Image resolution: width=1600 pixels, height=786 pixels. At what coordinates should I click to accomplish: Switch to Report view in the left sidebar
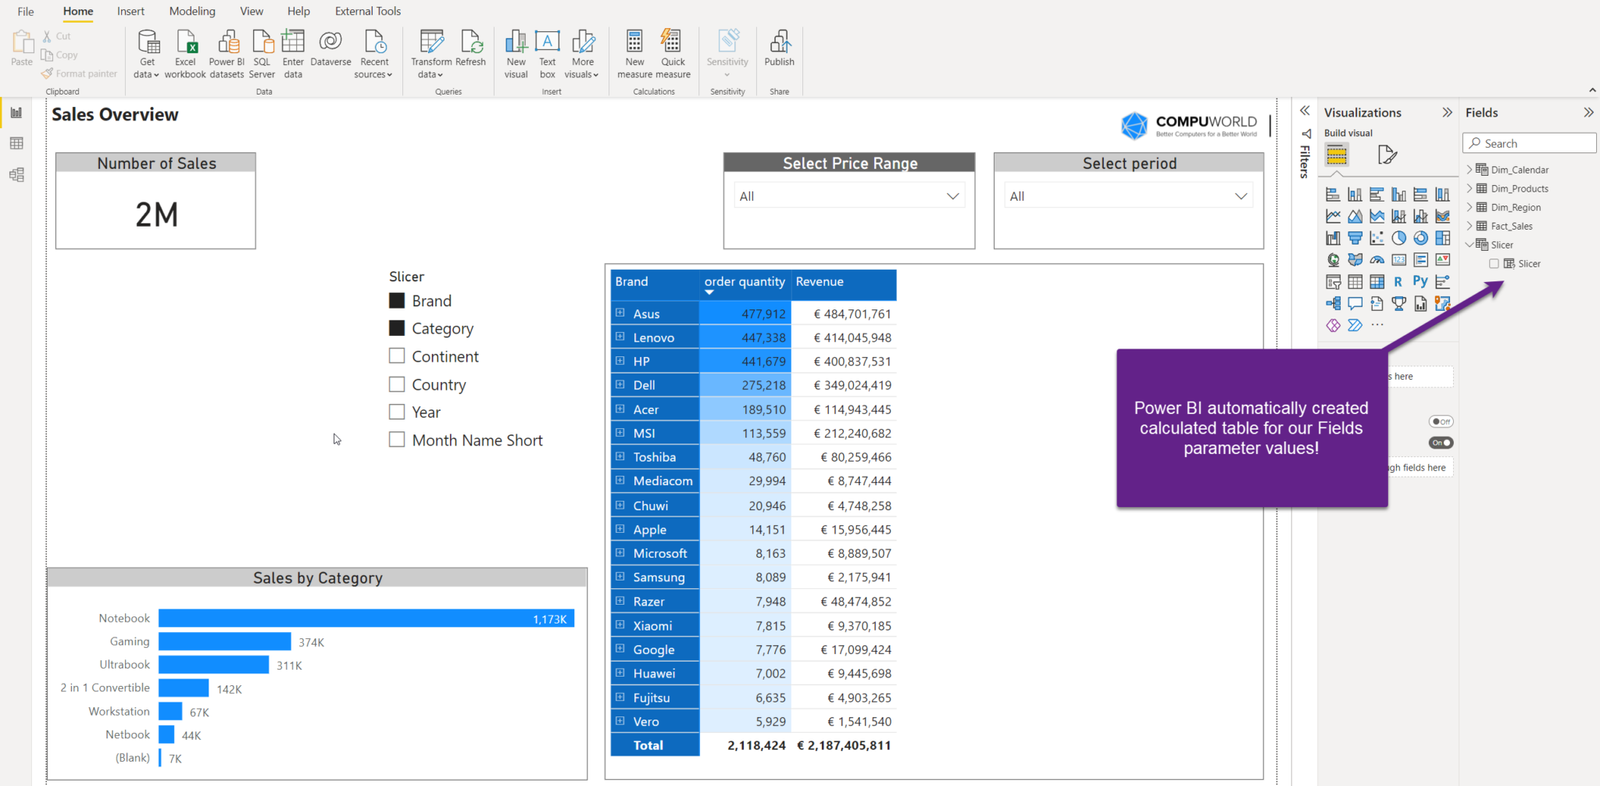(16, 113)
